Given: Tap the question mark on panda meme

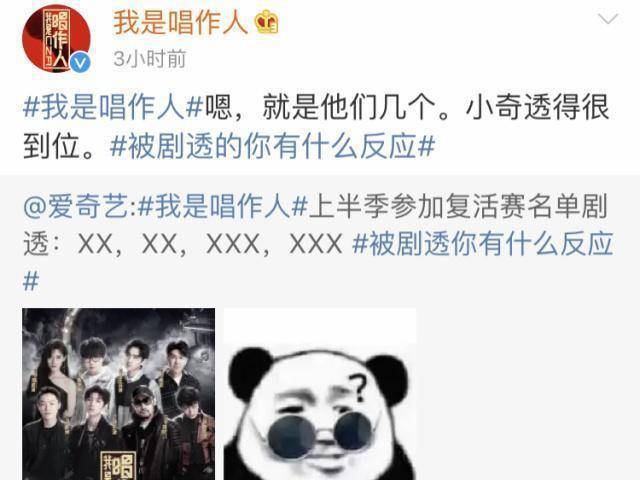Looking at the screenshot, I should pos(359,388).
